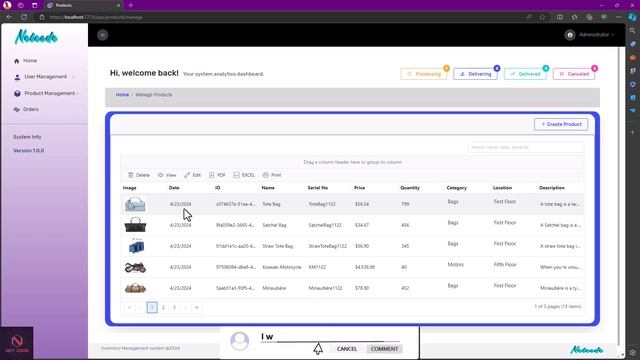Screen dimensions: 640x360
Task: Select the 'Satchel Bag' name cell
Action: pyautogui.click(x=274, y=225)
